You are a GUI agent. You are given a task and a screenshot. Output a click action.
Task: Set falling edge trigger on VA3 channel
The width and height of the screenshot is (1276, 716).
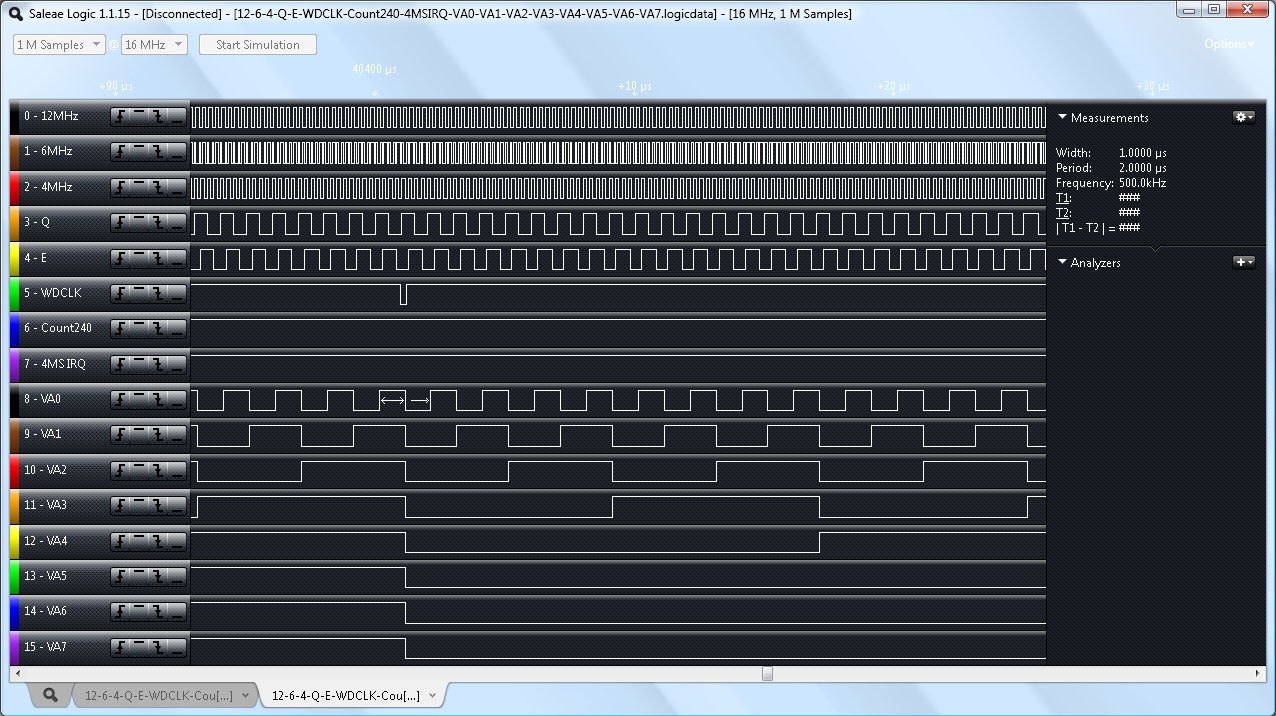coord(158,505)
